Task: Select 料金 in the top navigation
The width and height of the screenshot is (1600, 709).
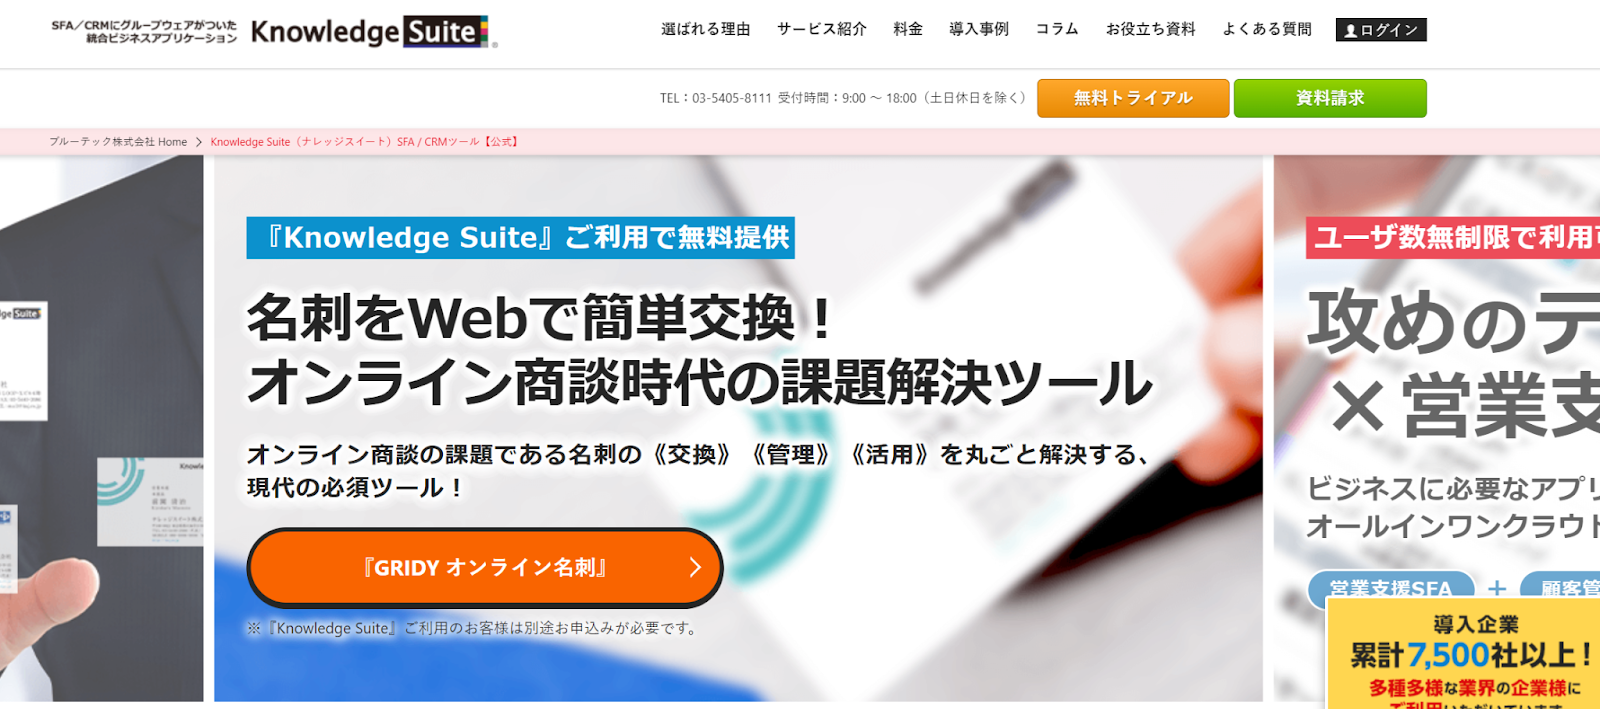Action: (908, 29)
